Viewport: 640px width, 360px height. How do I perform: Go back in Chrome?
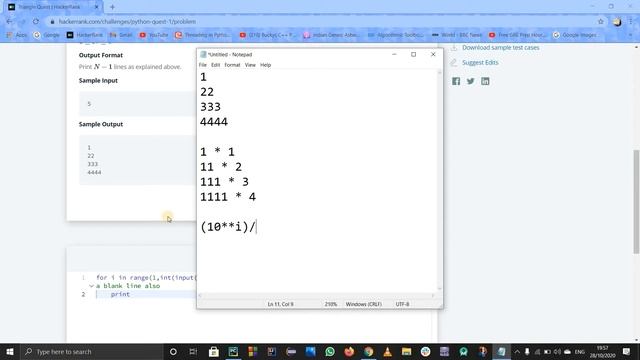tap(9, 22)
